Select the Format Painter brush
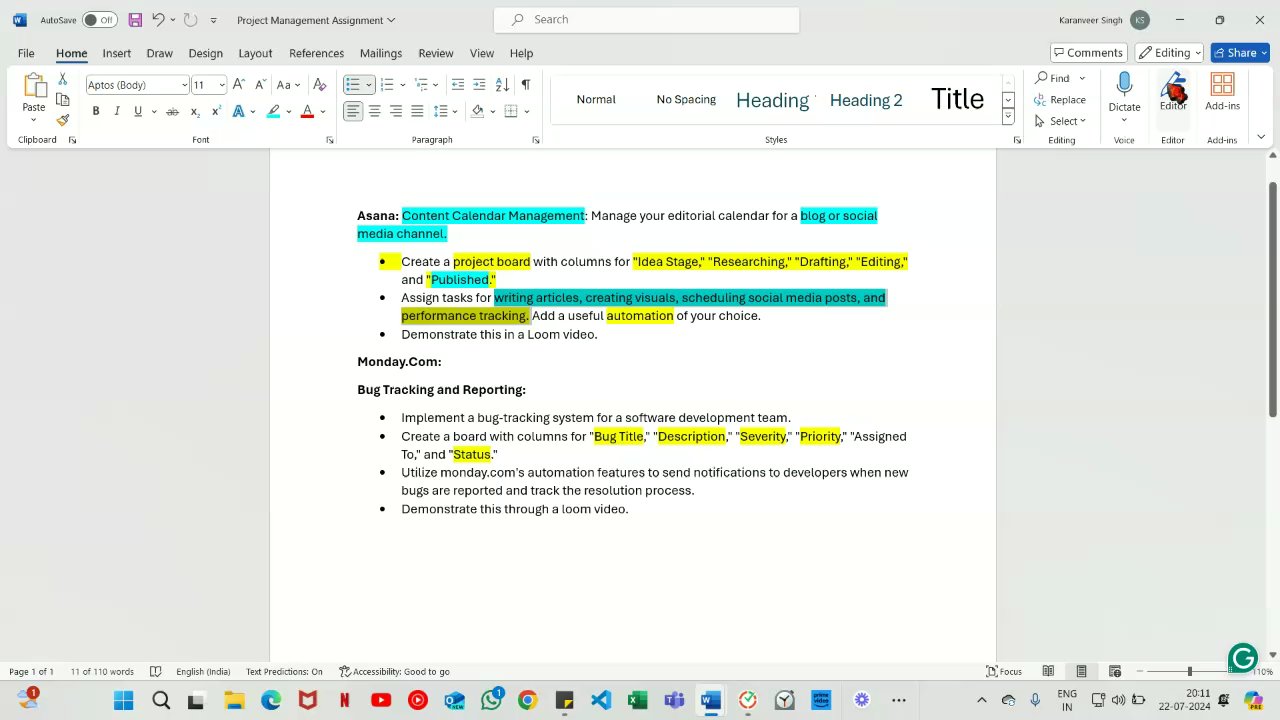This screenshot has height=720, width=1280. tap(62, 120)
